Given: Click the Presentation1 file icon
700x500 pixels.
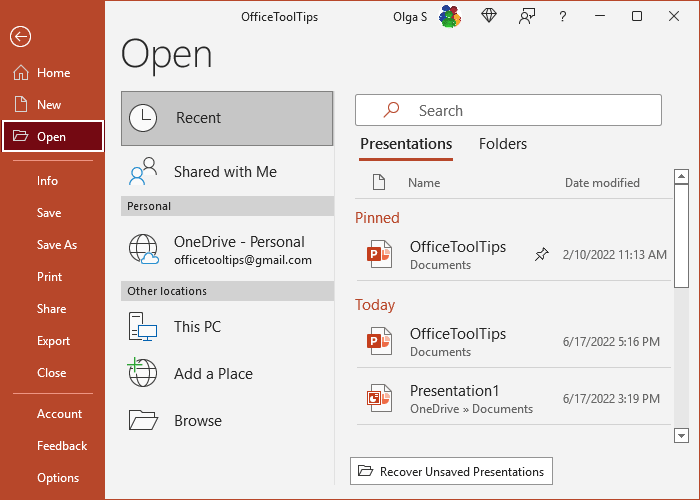Looking at the screenshot, I should [379, 398].
